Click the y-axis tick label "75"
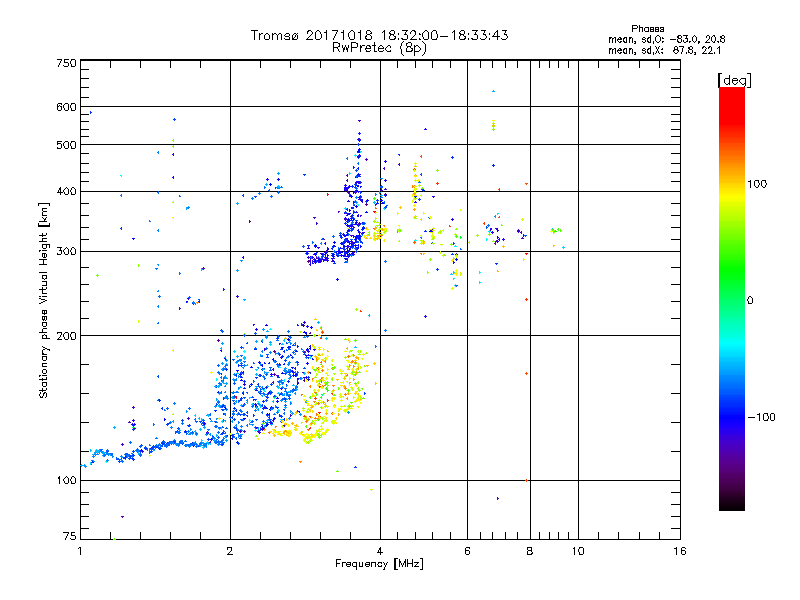 tap(70, 536)
